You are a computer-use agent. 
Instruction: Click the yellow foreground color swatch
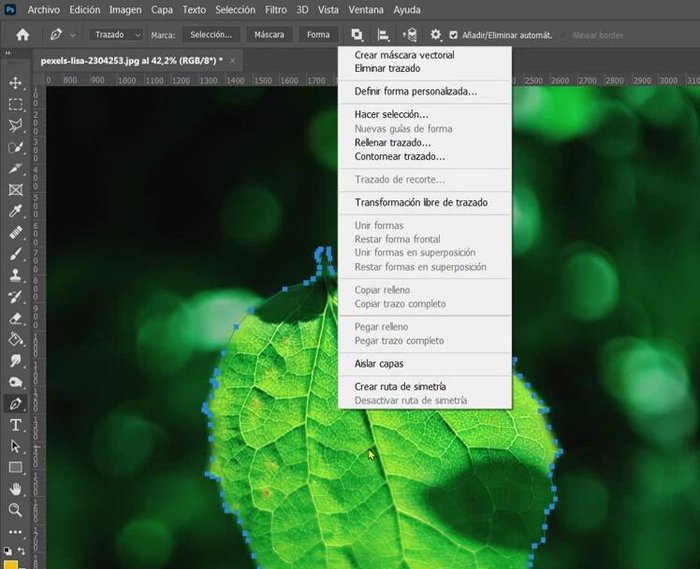10,563
